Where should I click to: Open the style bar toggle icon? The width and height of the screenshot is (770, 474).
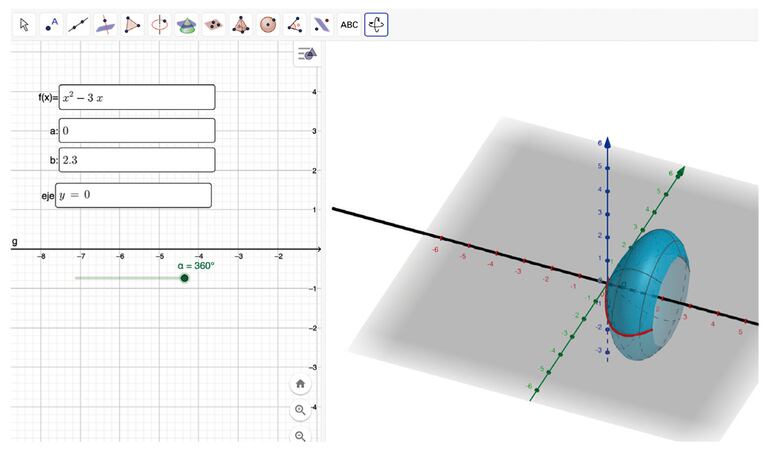coord(307,53)
